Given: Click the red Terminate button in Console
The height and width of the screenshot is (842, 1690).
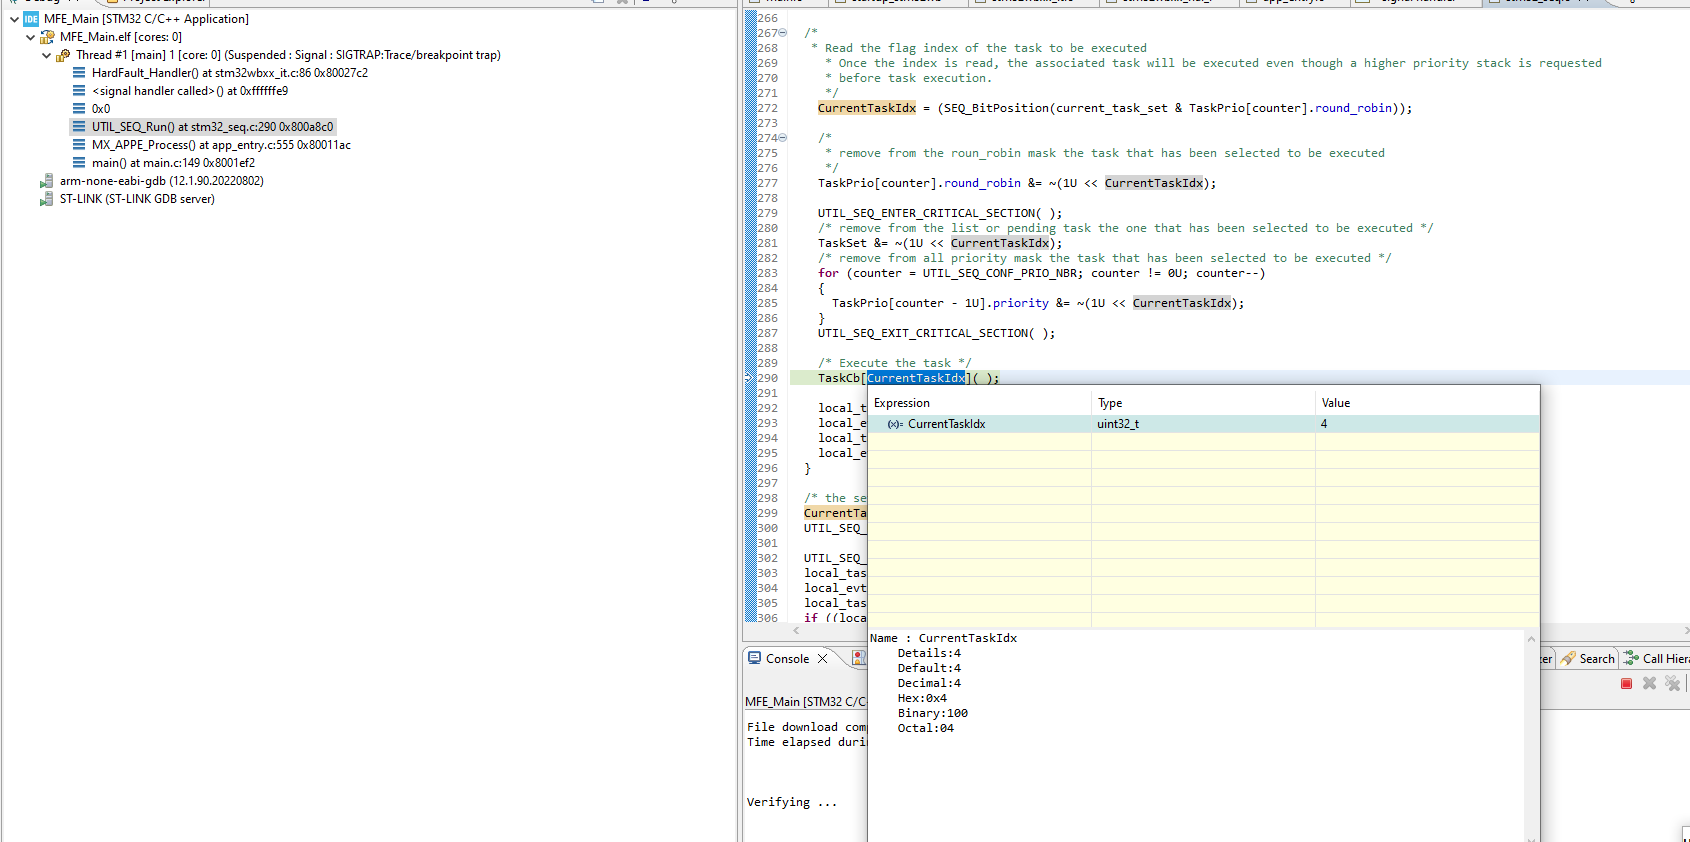Looking at the screenshot, I should 1626,683.
